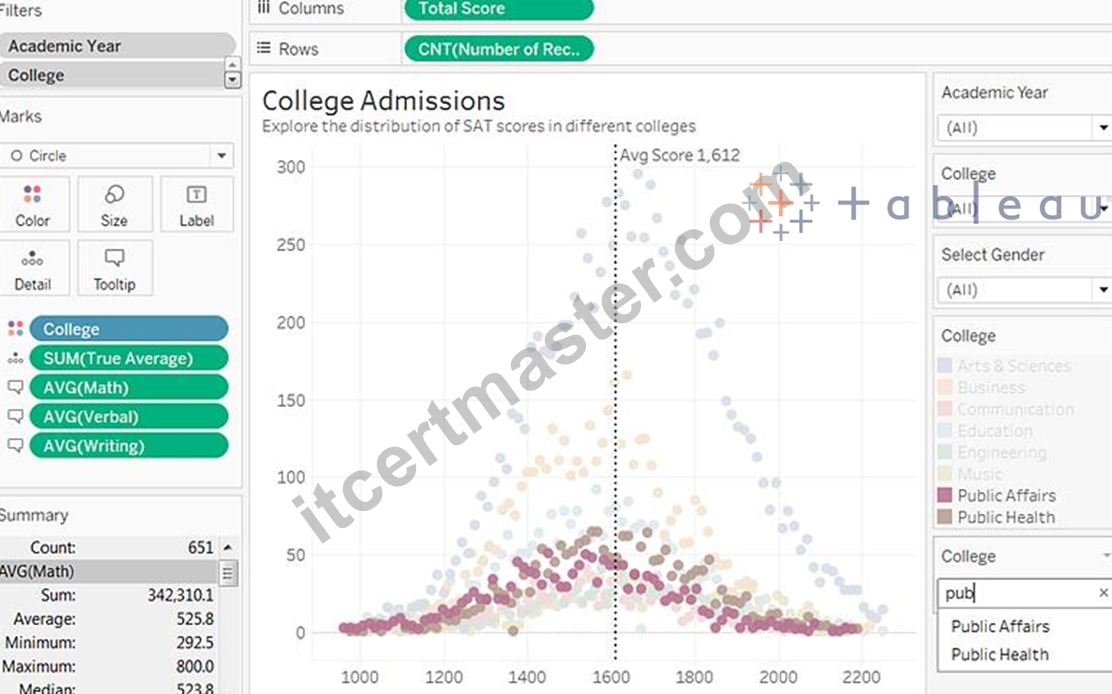Select Public Health from search results
This screenshot has height=694, width=1112.
[999, 654]
